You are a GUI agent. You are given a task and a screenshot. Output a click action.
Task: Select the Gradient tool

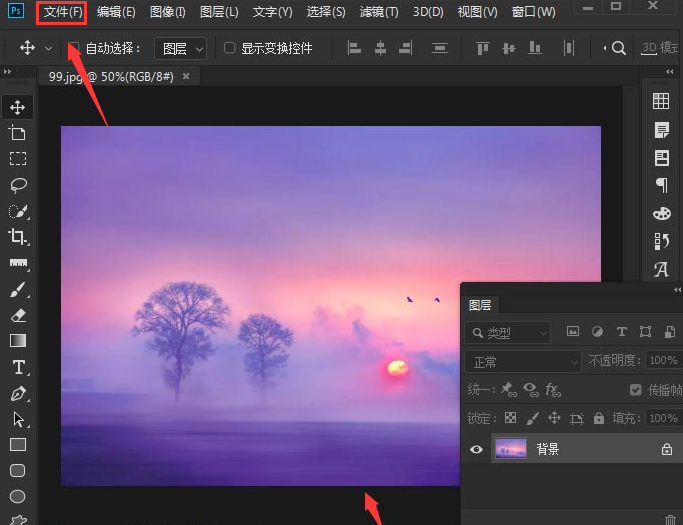click(18, 341)
